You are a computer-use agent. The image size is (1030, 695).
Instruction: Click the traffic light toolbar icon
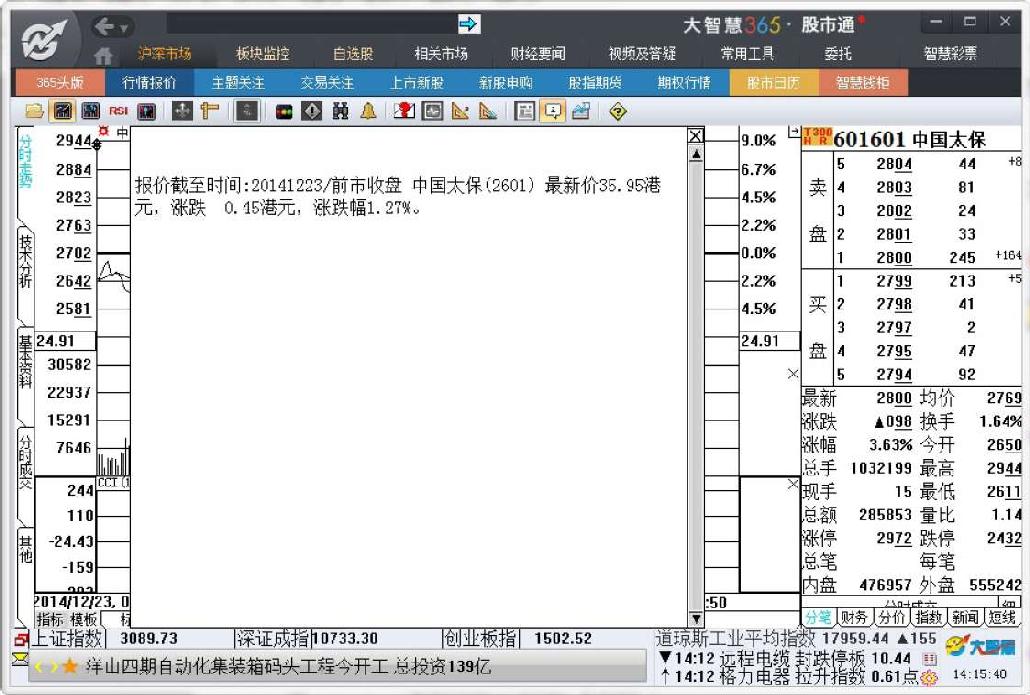point(284,112)
